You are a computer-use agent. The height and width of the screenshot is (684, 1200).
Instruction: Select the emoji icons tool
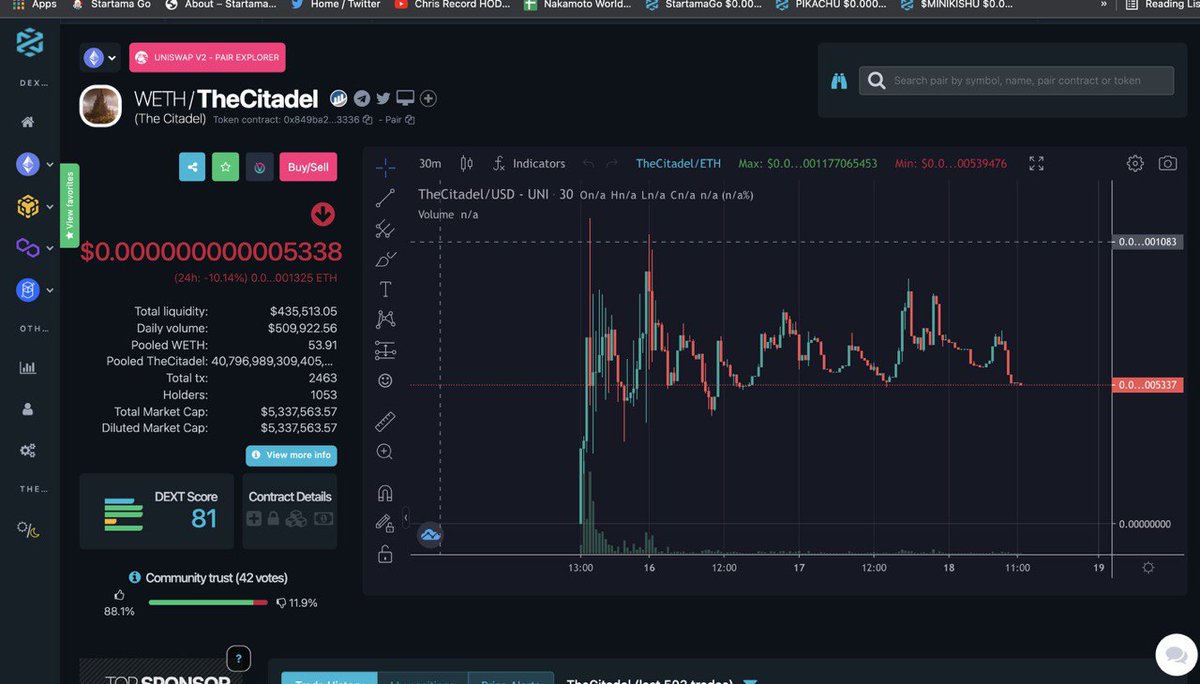tap(385, 381)
